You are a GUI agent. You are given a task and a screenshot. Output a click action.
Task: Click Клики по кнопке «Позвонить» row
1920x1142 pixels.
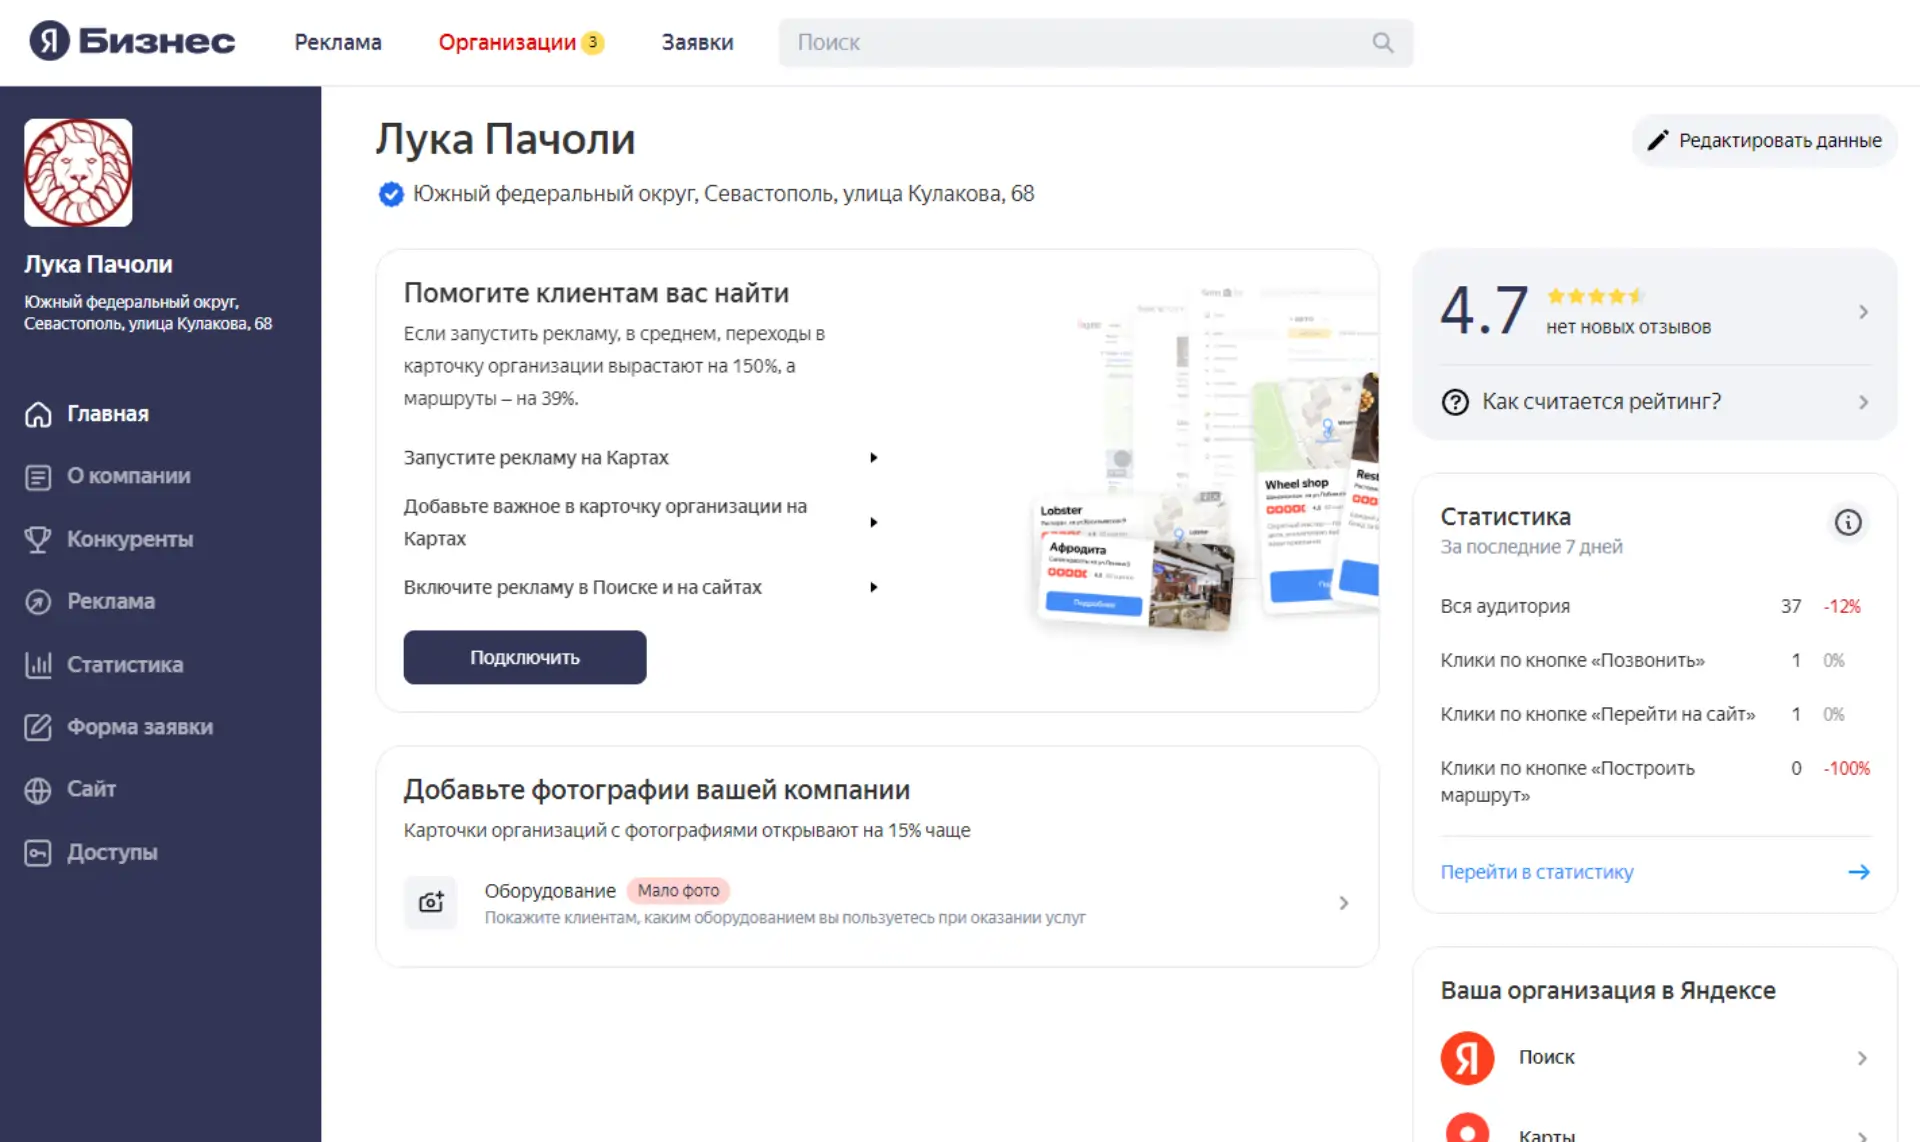(x=1655, y=660)
